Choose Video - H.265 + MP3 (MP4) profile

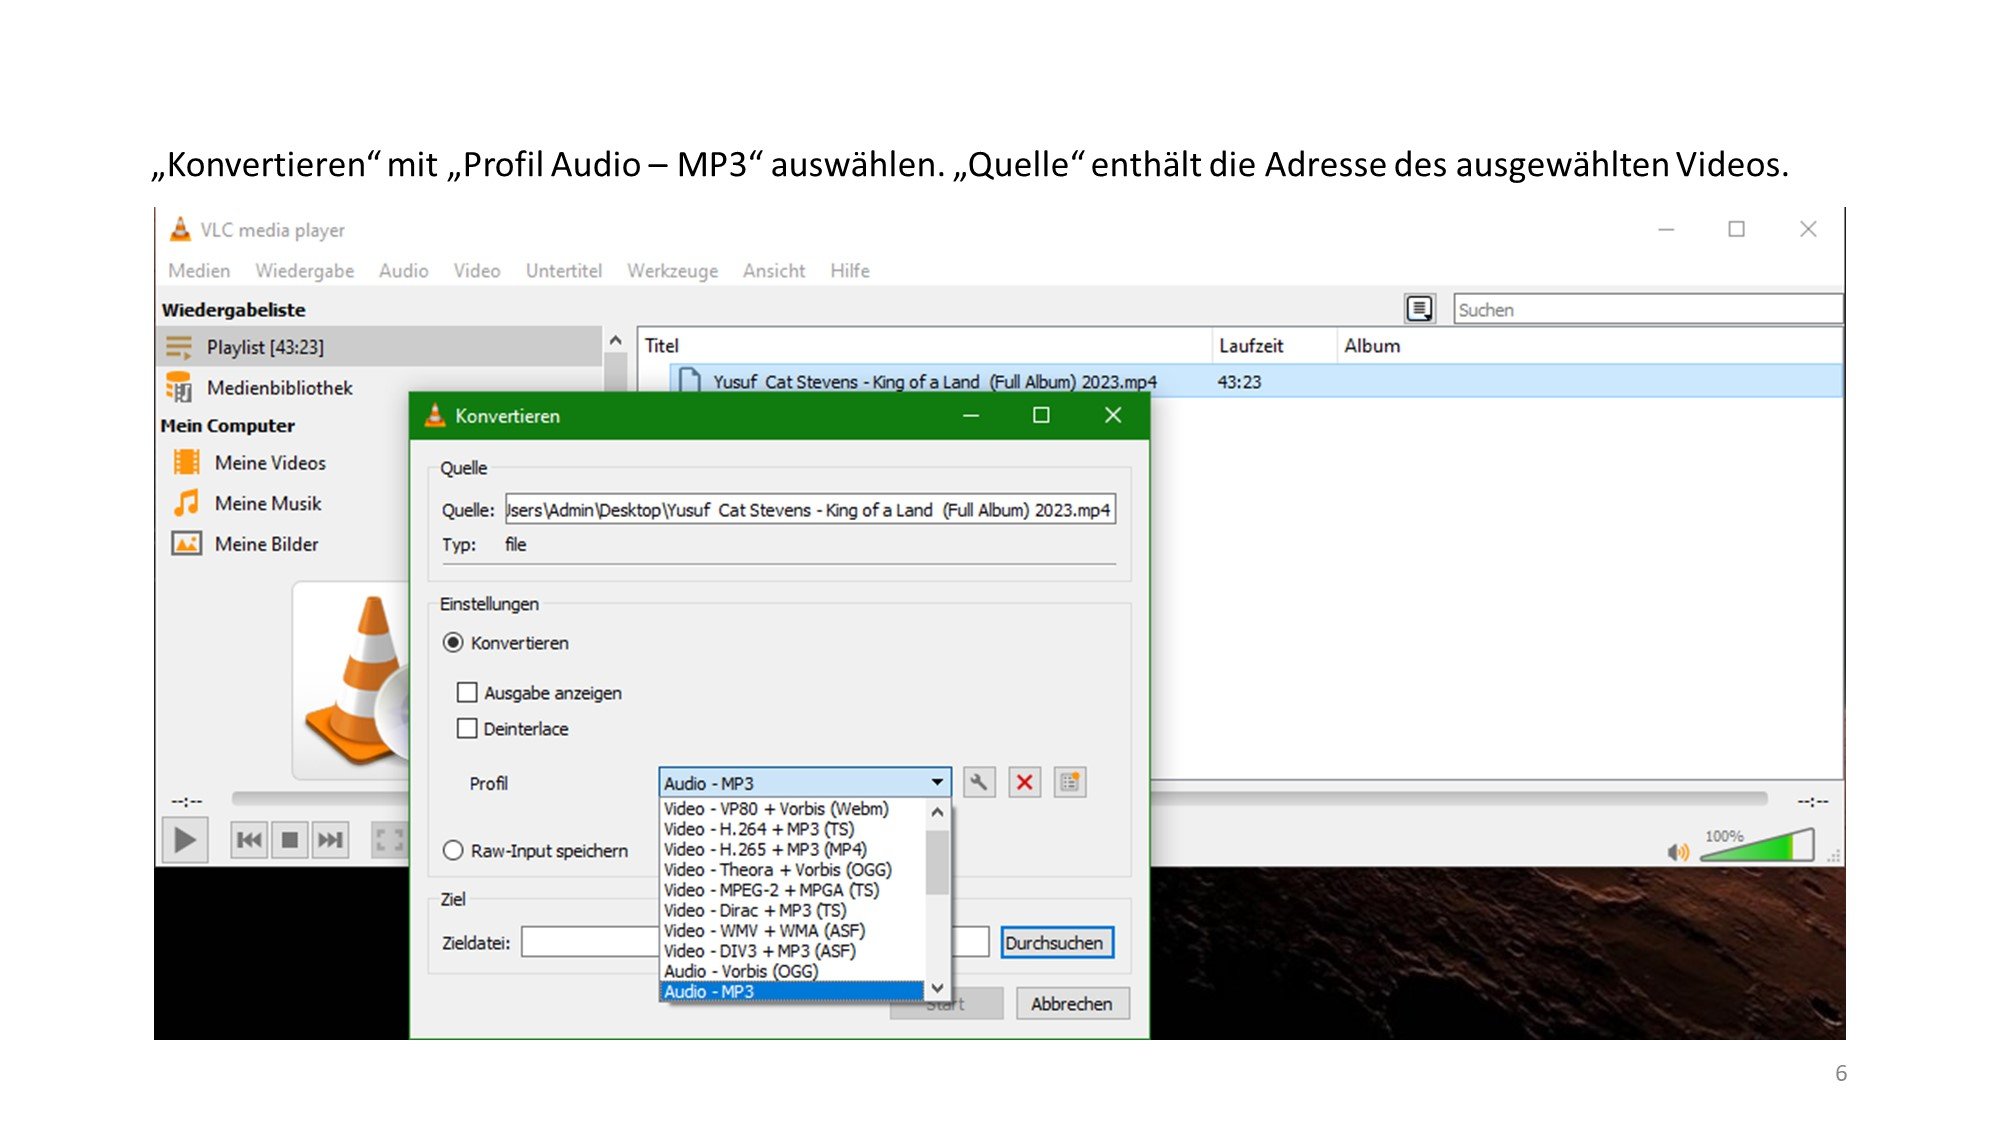click(x=765, y=849)
